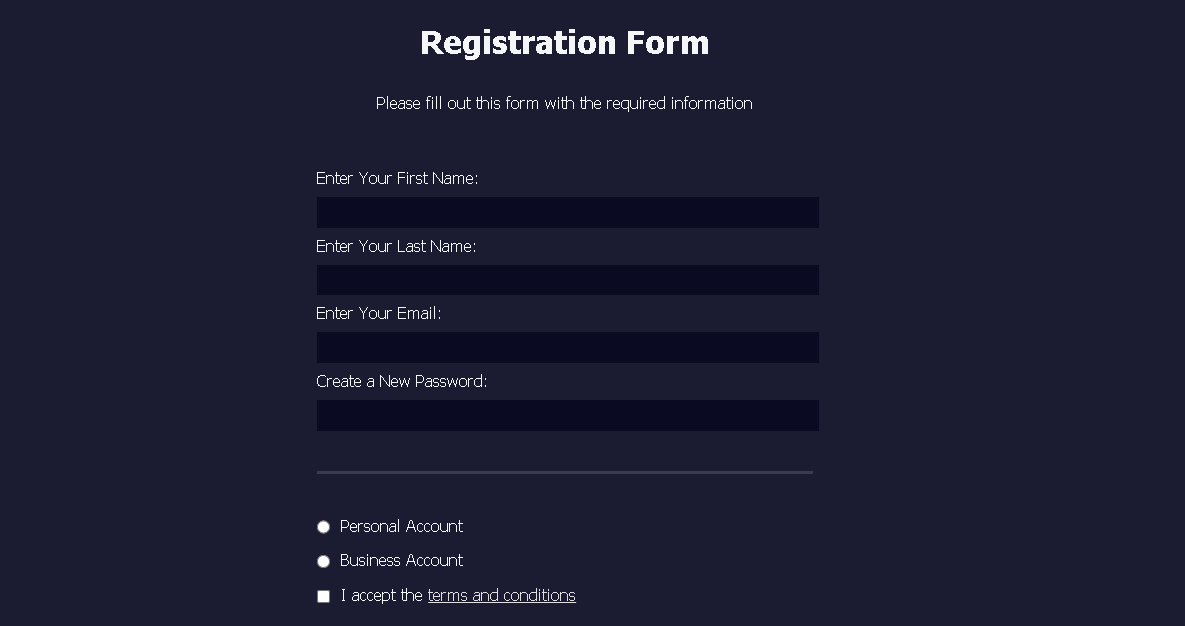Click the form instructions subtitle text
The image size is (1185, 626).
tap(565, 103)
